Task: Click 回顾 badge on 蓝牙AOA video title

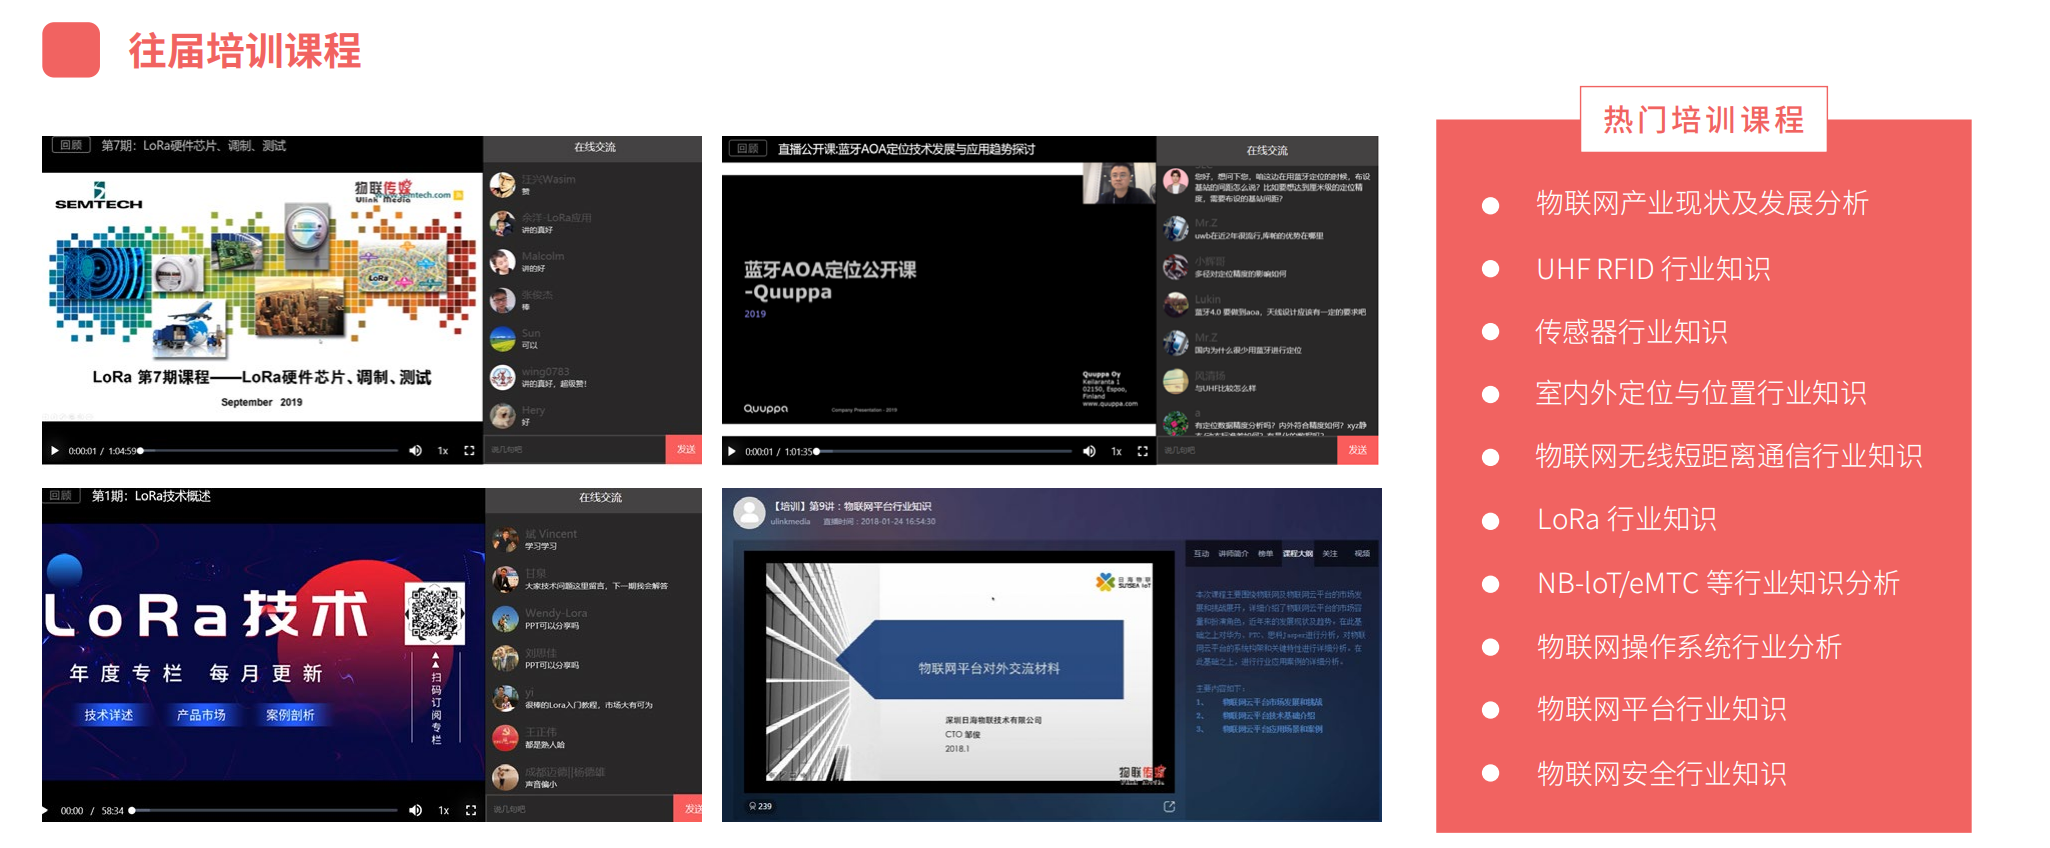Action: click(x=747, y=149)
